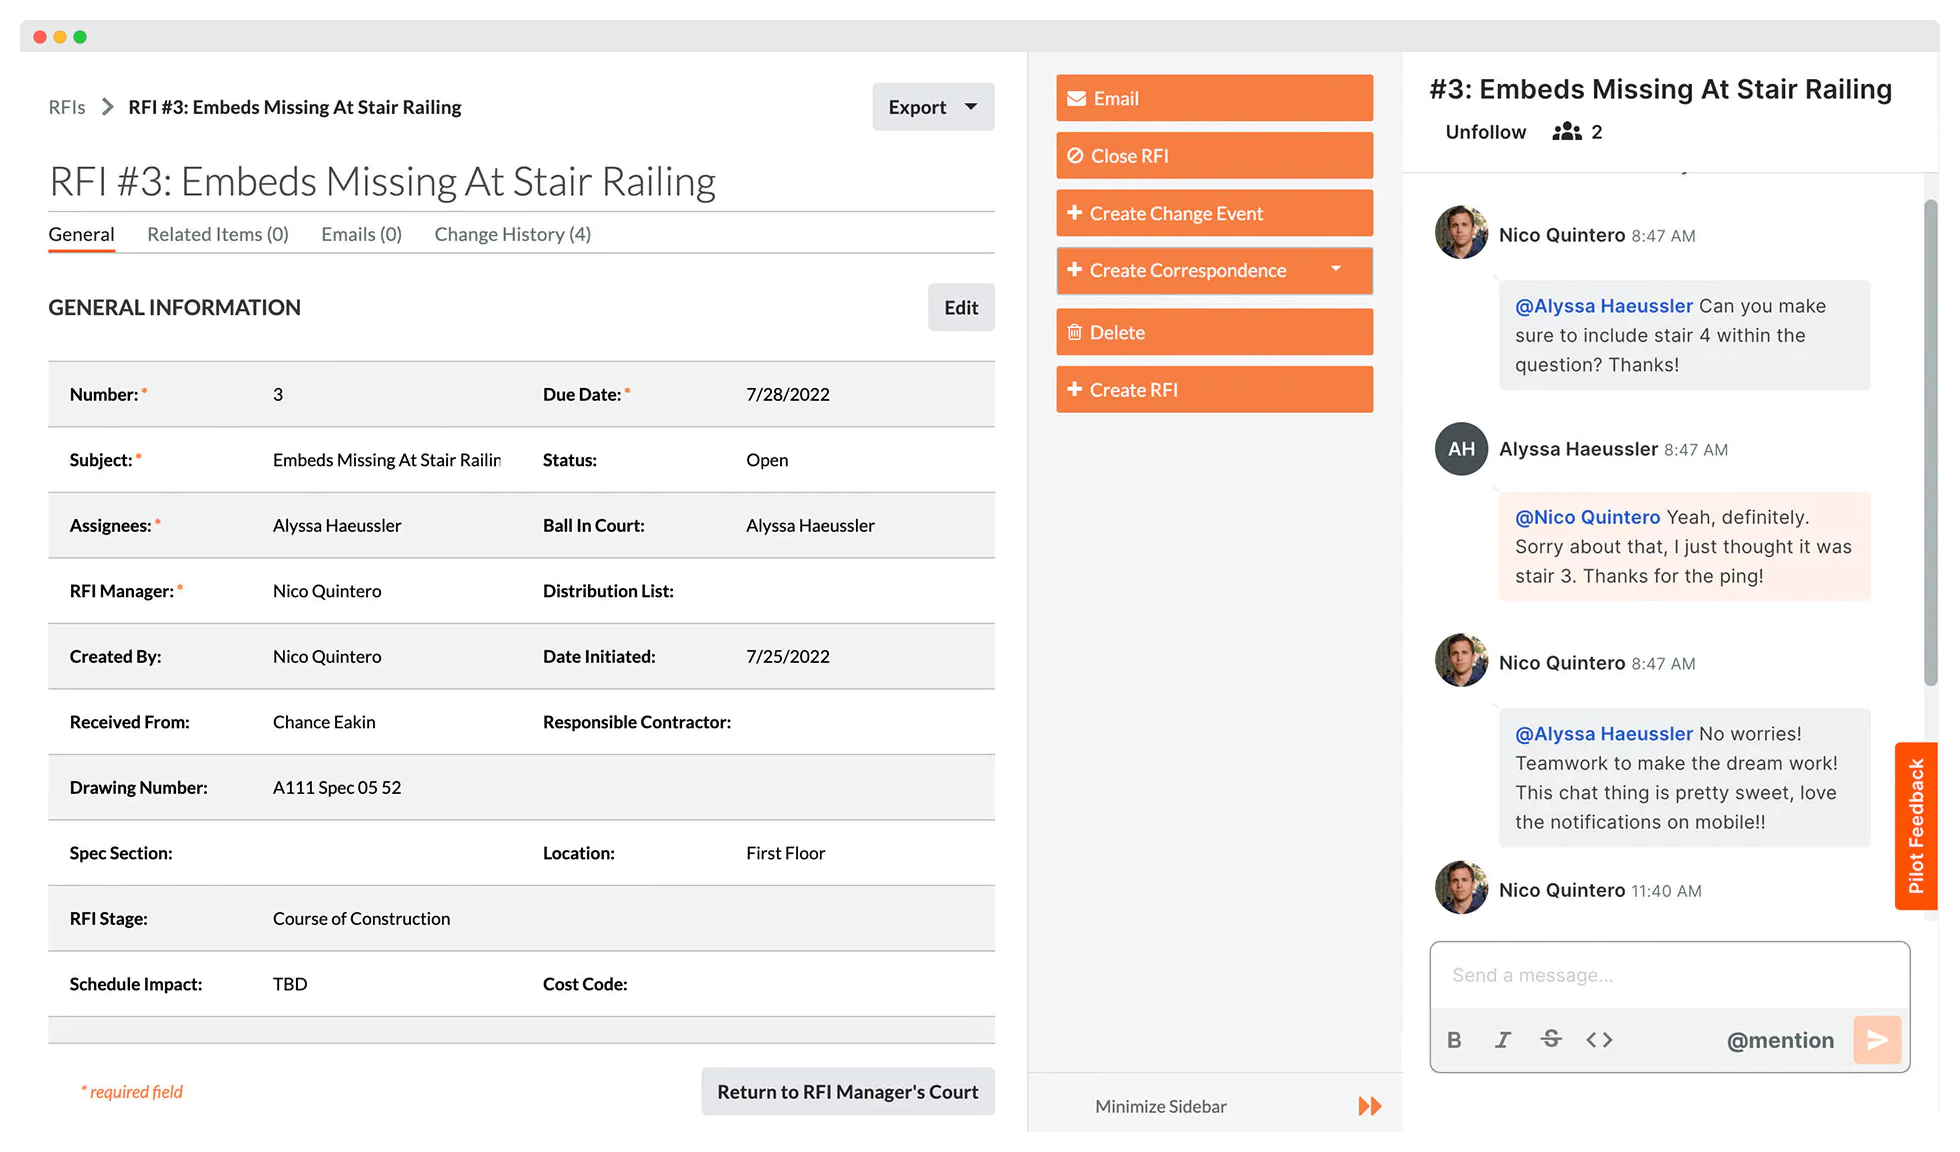Click the chat panel scrollbar

point(1931,443)
